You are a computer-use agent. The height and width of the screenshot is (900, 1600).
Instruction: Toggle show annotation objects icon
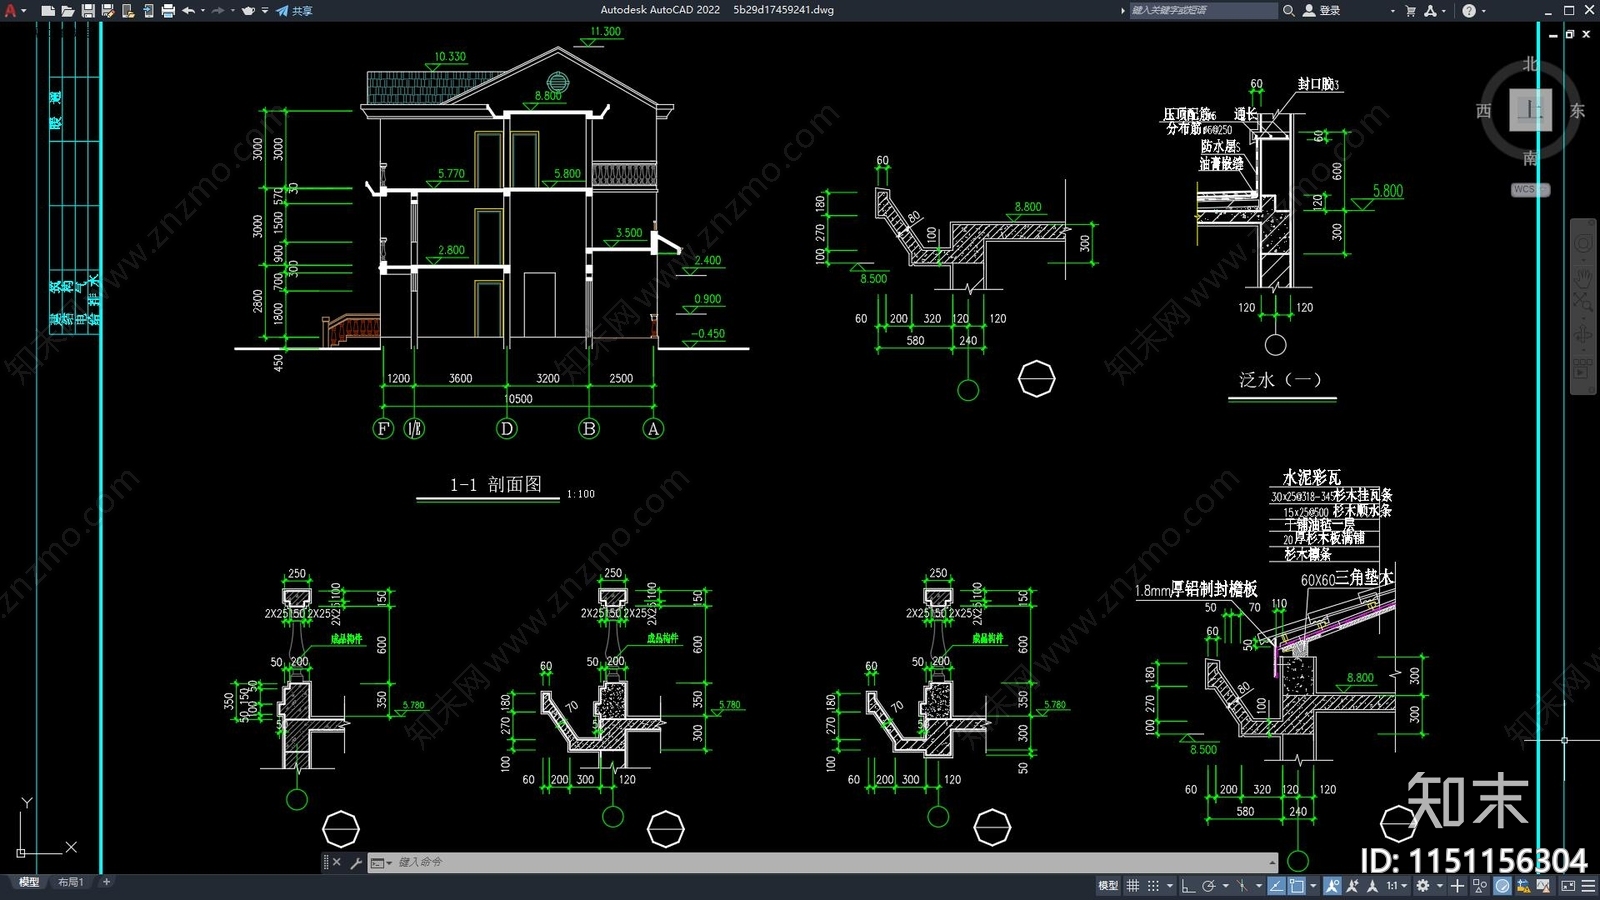(x=1332, y=886)
